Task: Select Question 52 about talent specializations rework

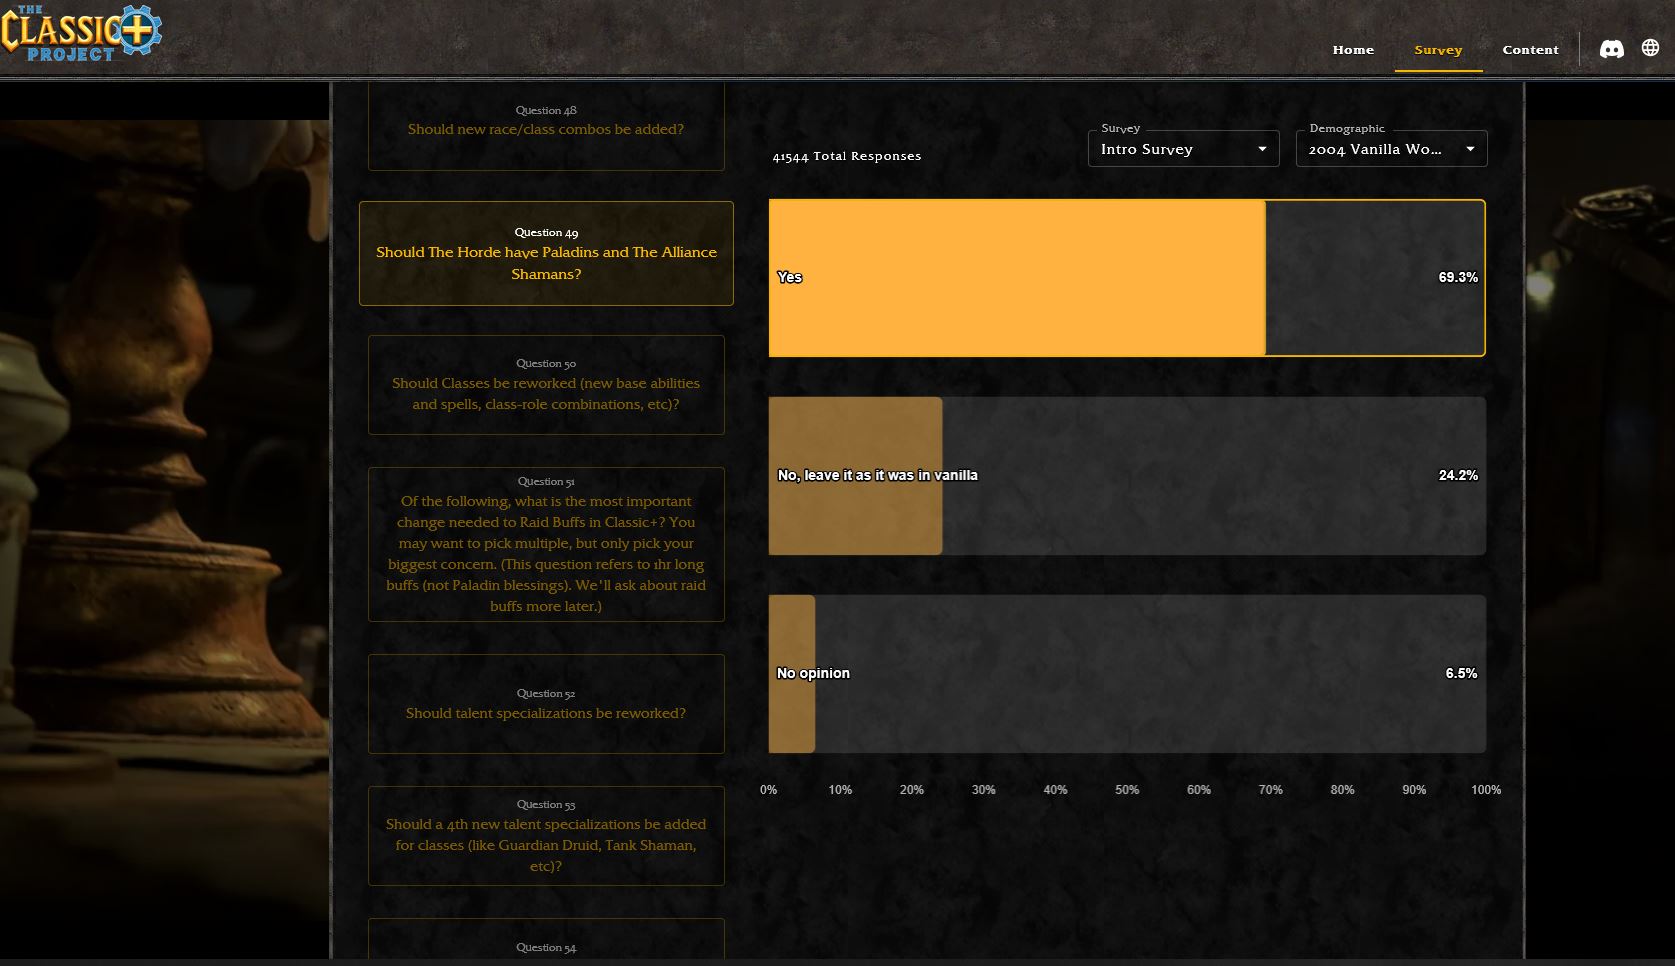Action: point(546,704)
